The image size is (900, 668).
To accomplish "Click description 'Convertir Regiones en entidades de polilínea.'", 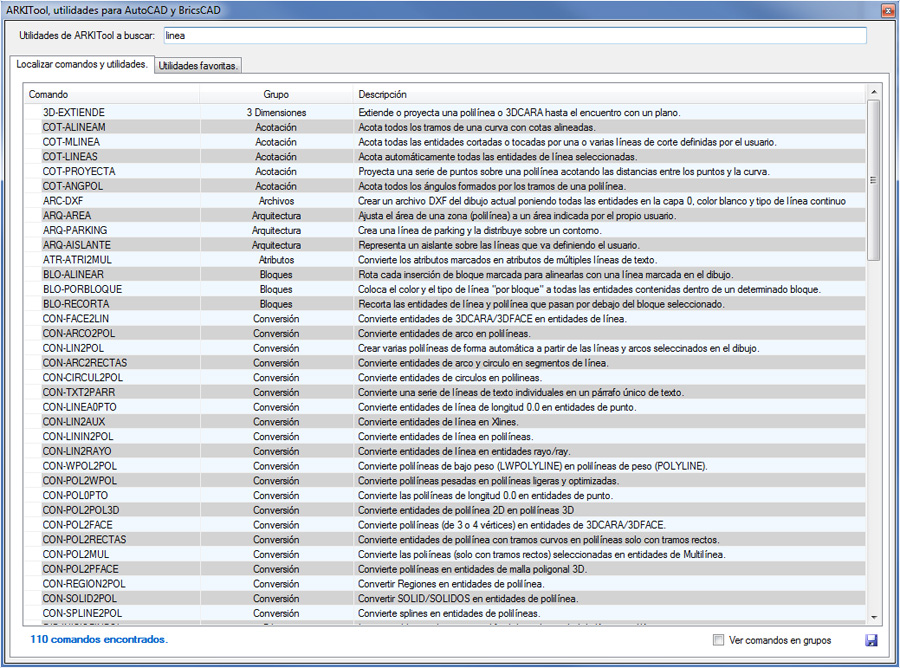I will point(451,584).
